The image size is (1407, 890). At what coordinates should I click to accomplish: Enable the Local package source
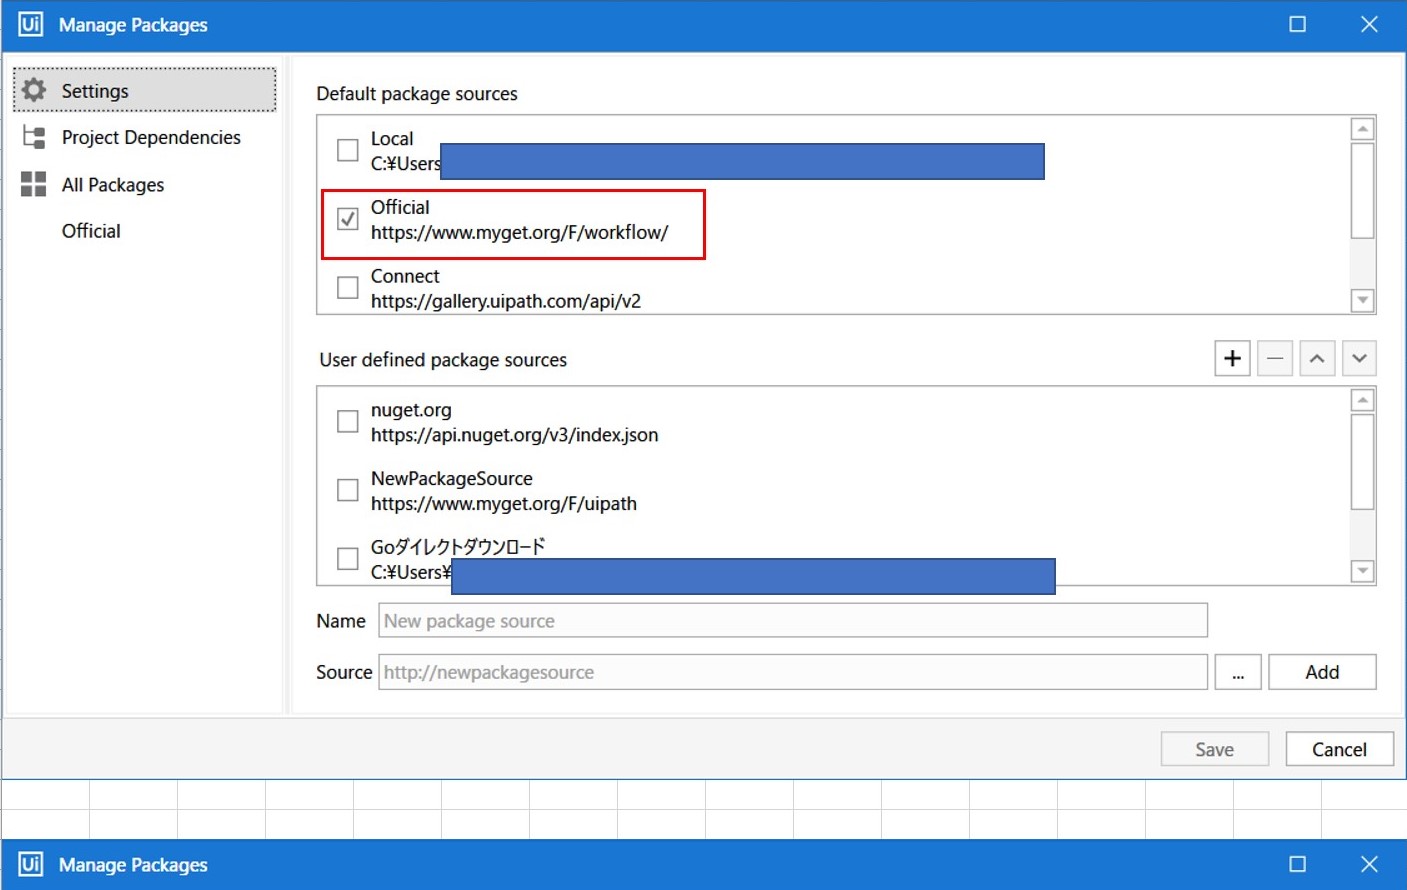(347, 150)
